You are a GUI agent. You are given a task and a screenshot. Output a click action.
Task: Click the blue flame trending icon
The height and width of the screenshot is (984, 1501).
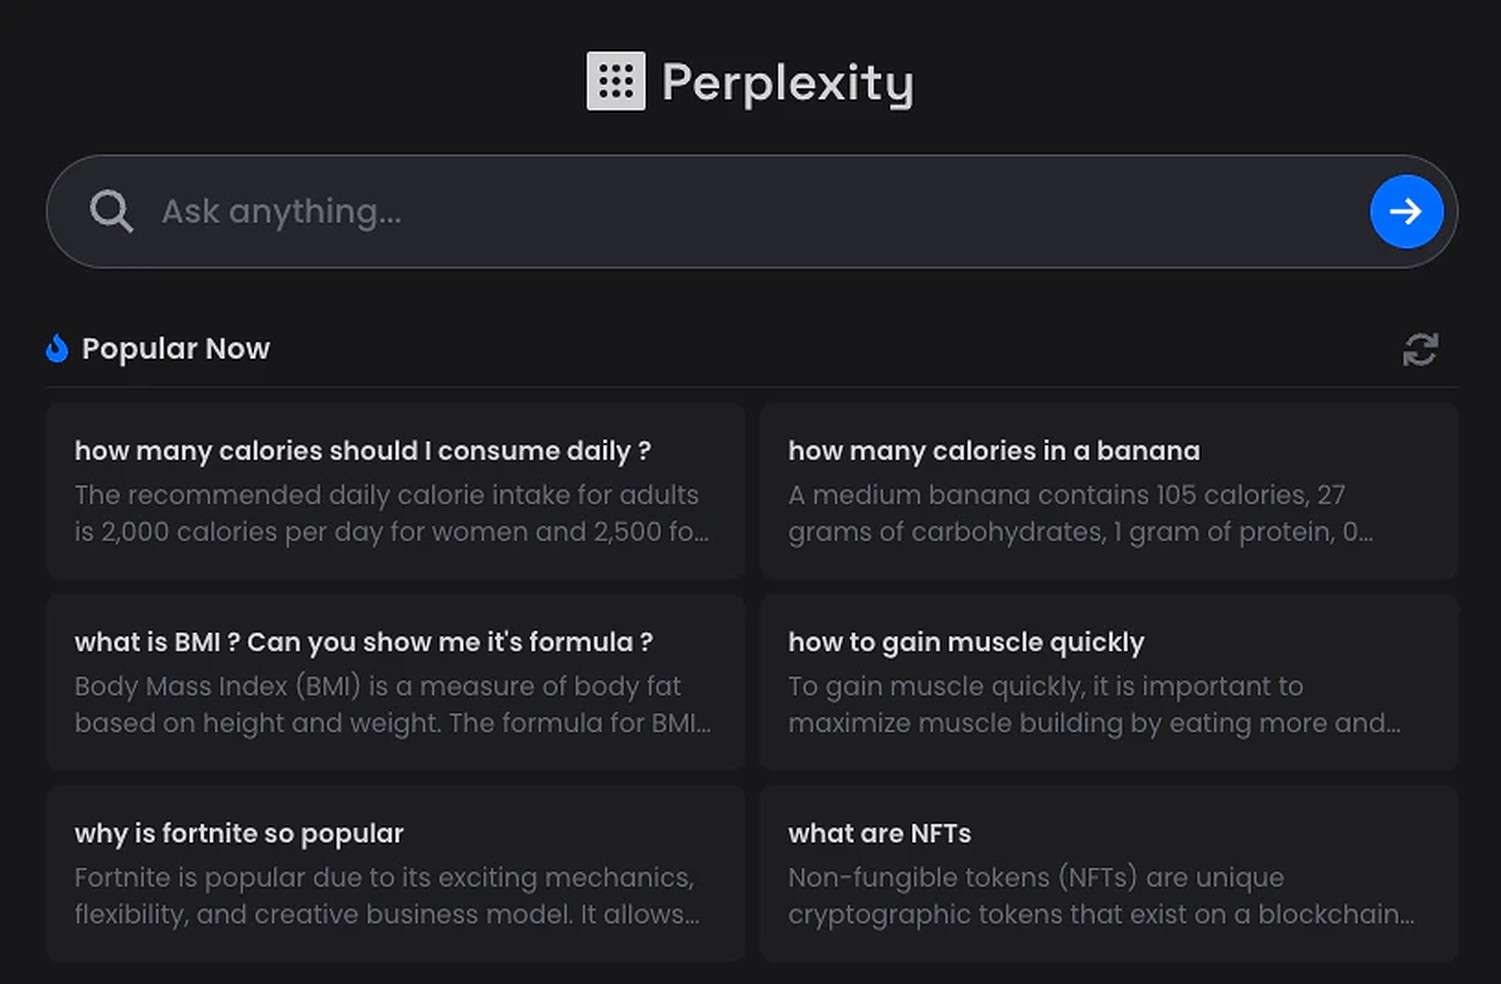(57, 348)
